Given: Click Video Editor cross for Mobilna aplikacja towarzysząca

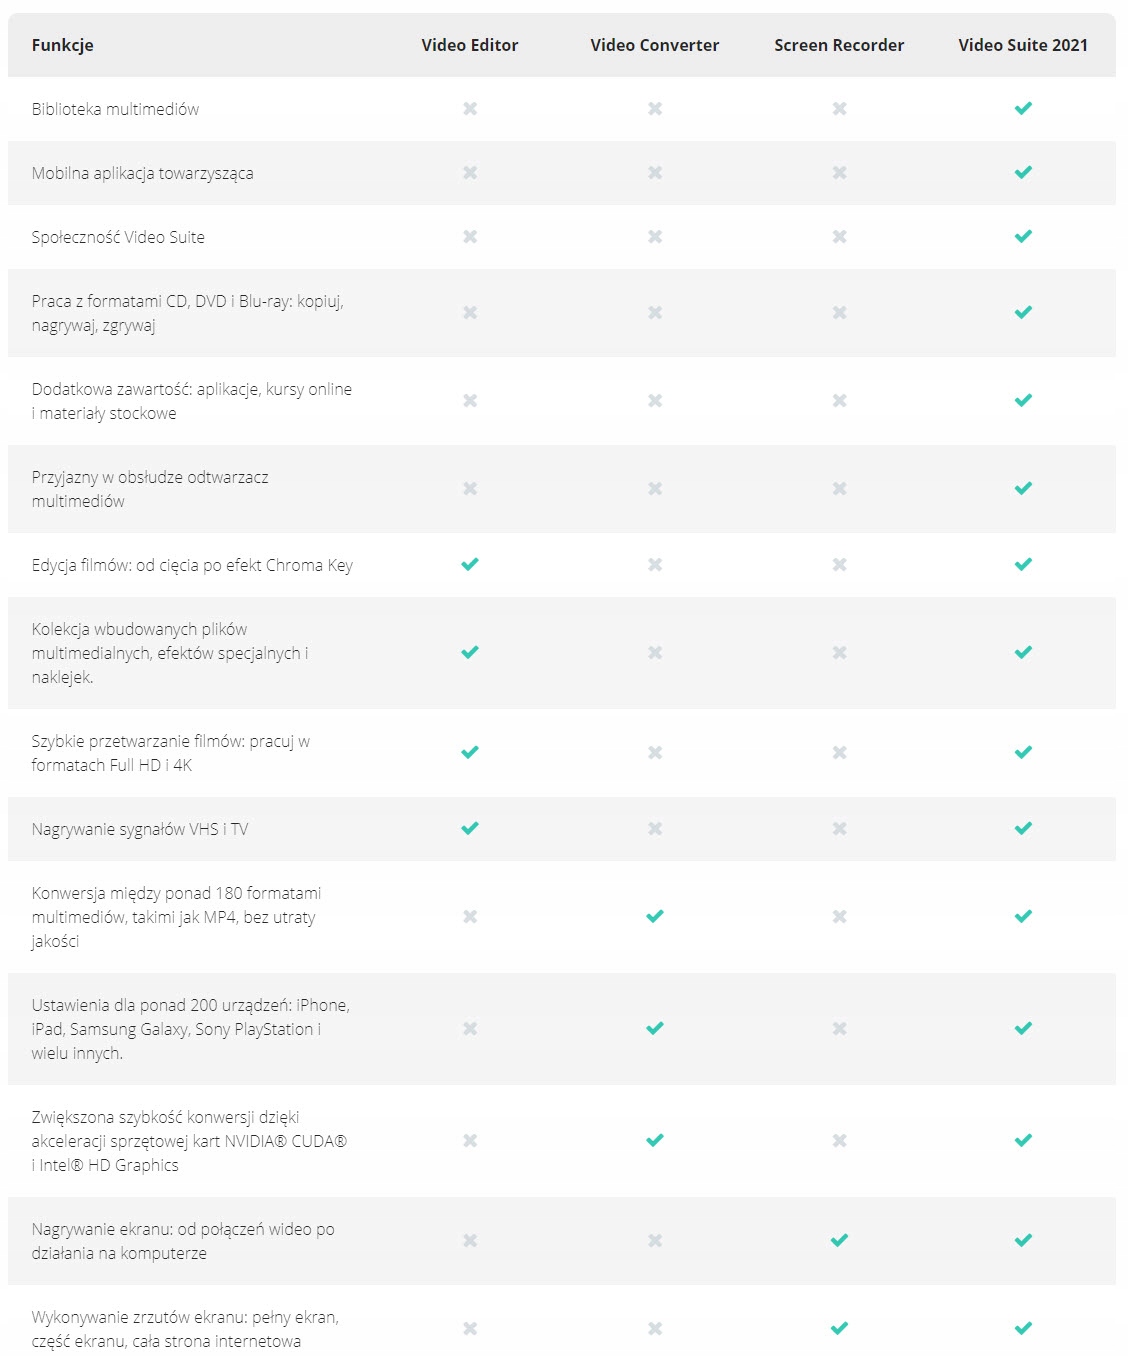Looking at the screenshot, I should (x=470, y=173).
